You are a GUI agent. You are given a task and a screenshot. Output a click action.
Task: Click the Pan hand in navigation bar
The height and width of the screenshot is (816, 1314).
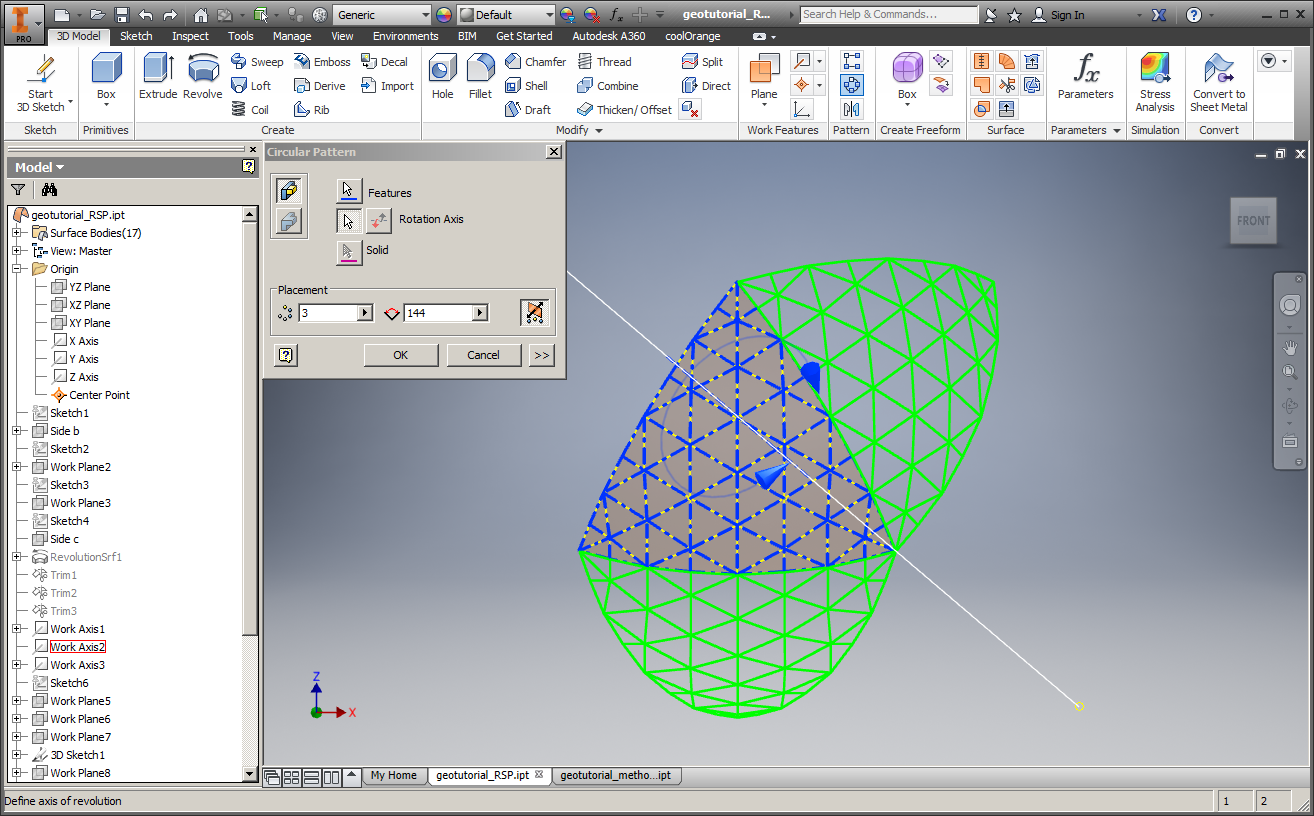coord(1290,347)
